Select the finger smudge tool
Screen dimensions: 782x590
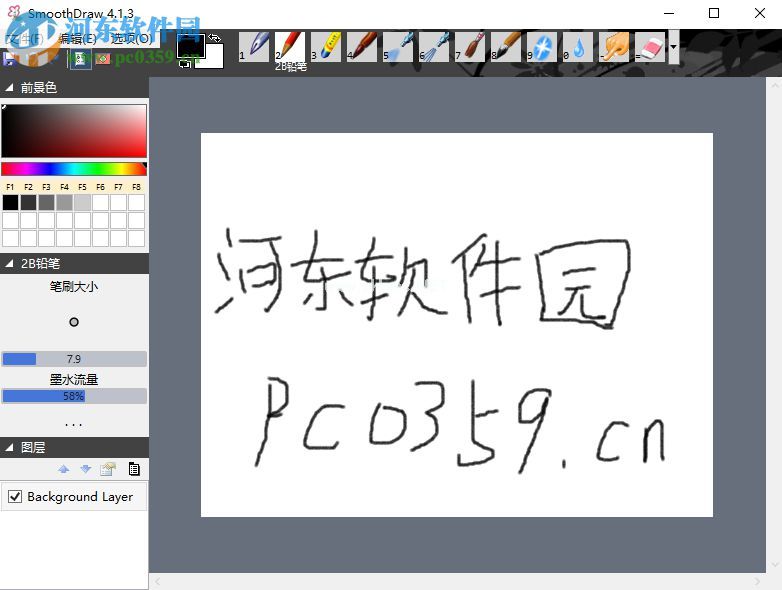(613, 47)
